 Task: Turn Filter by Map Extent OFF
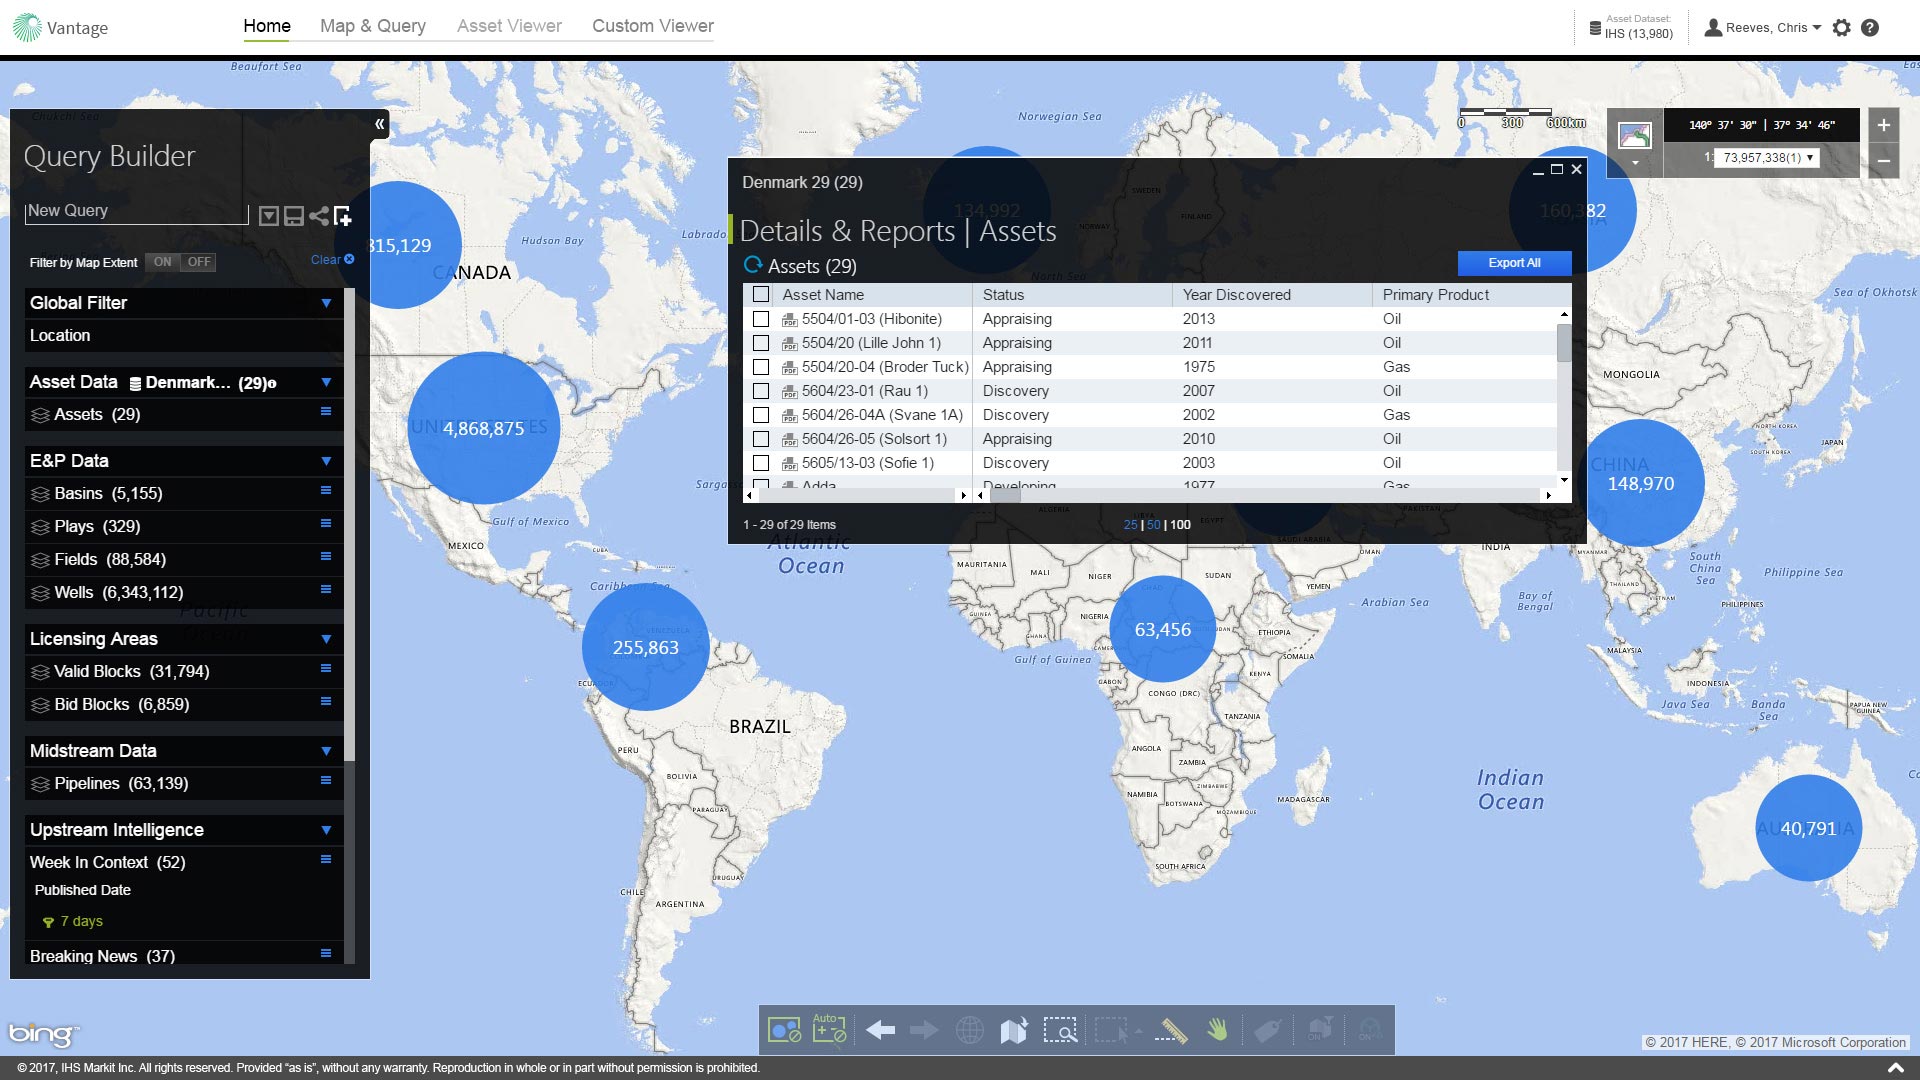pyautogui.click(x=199, y=262)
